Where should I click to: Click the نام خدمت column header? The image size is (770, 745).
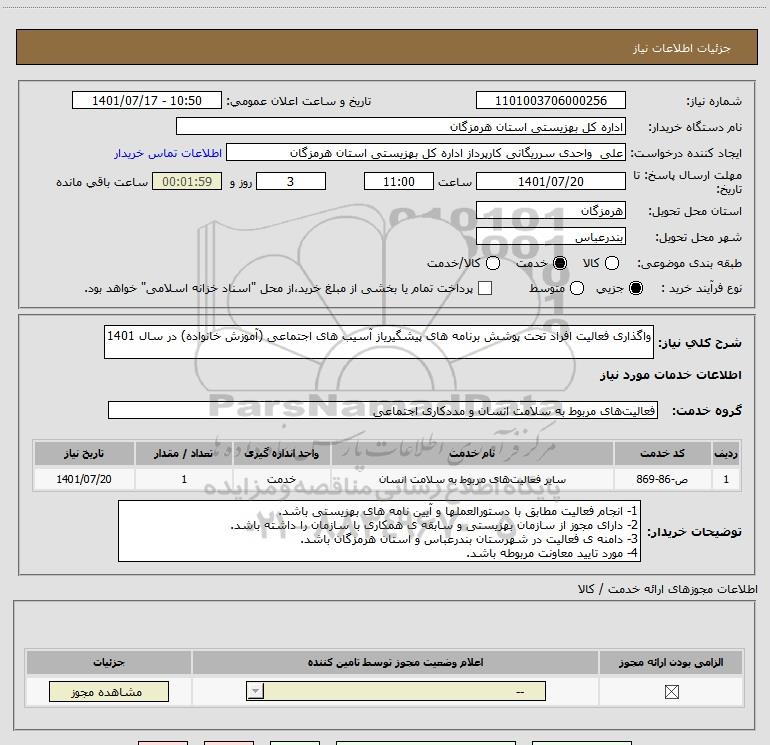[472, 453]
